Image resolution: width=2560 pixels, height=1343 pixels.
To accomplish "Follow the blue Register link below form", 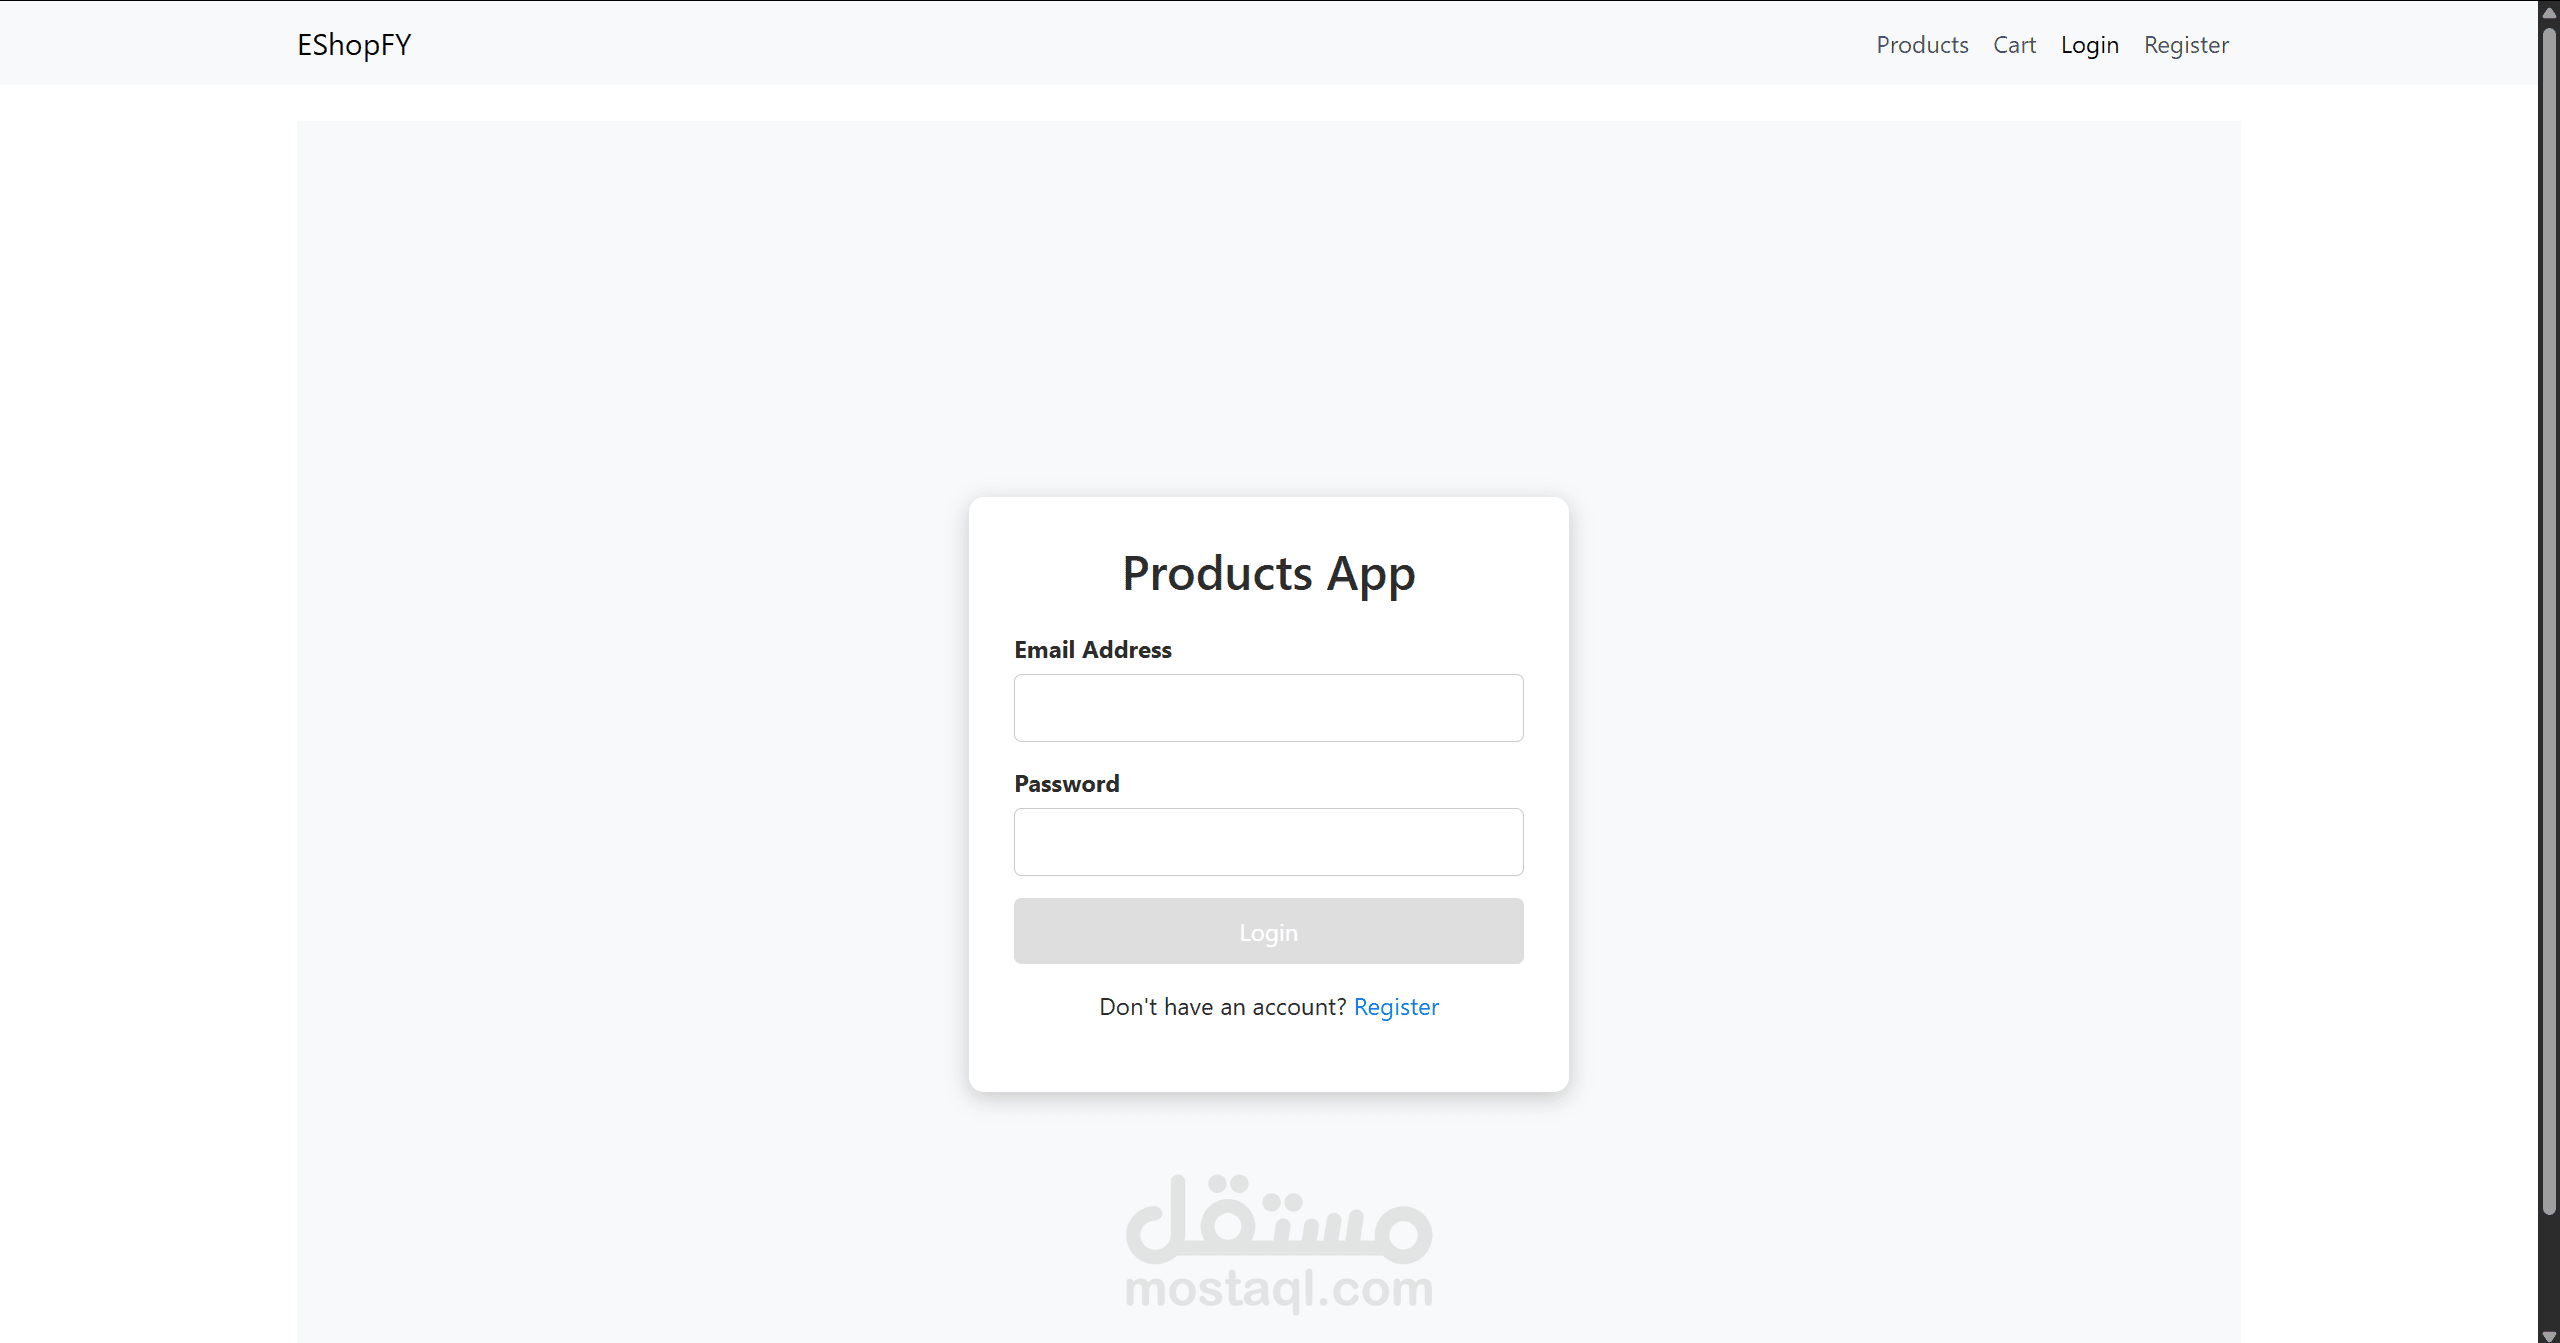I will (x=1396, y=1007).
